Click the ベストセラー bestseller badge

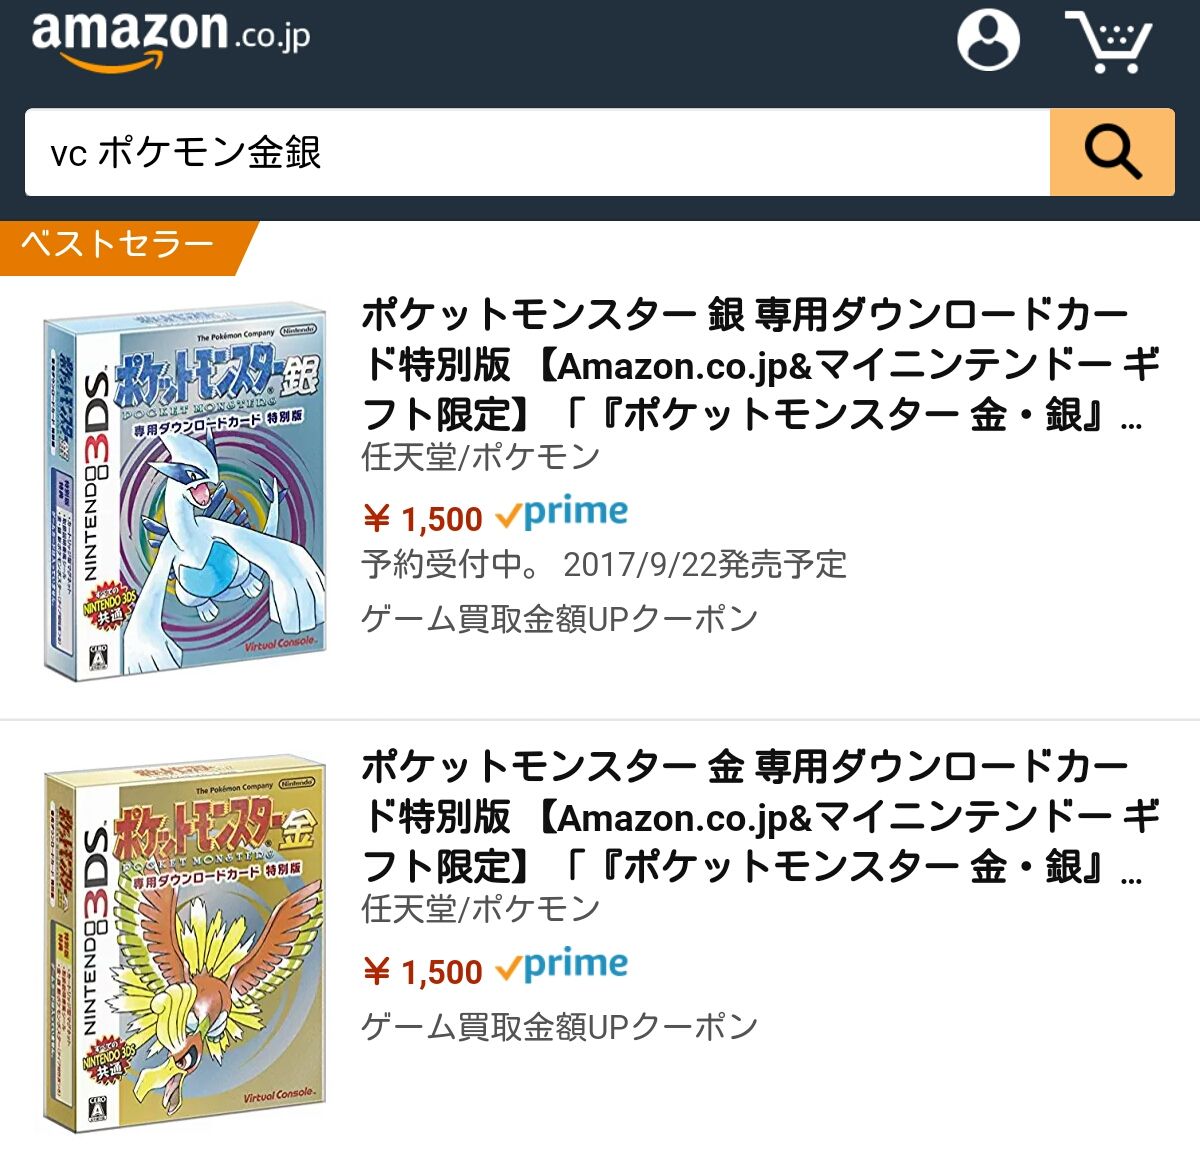tap(120, 246)
